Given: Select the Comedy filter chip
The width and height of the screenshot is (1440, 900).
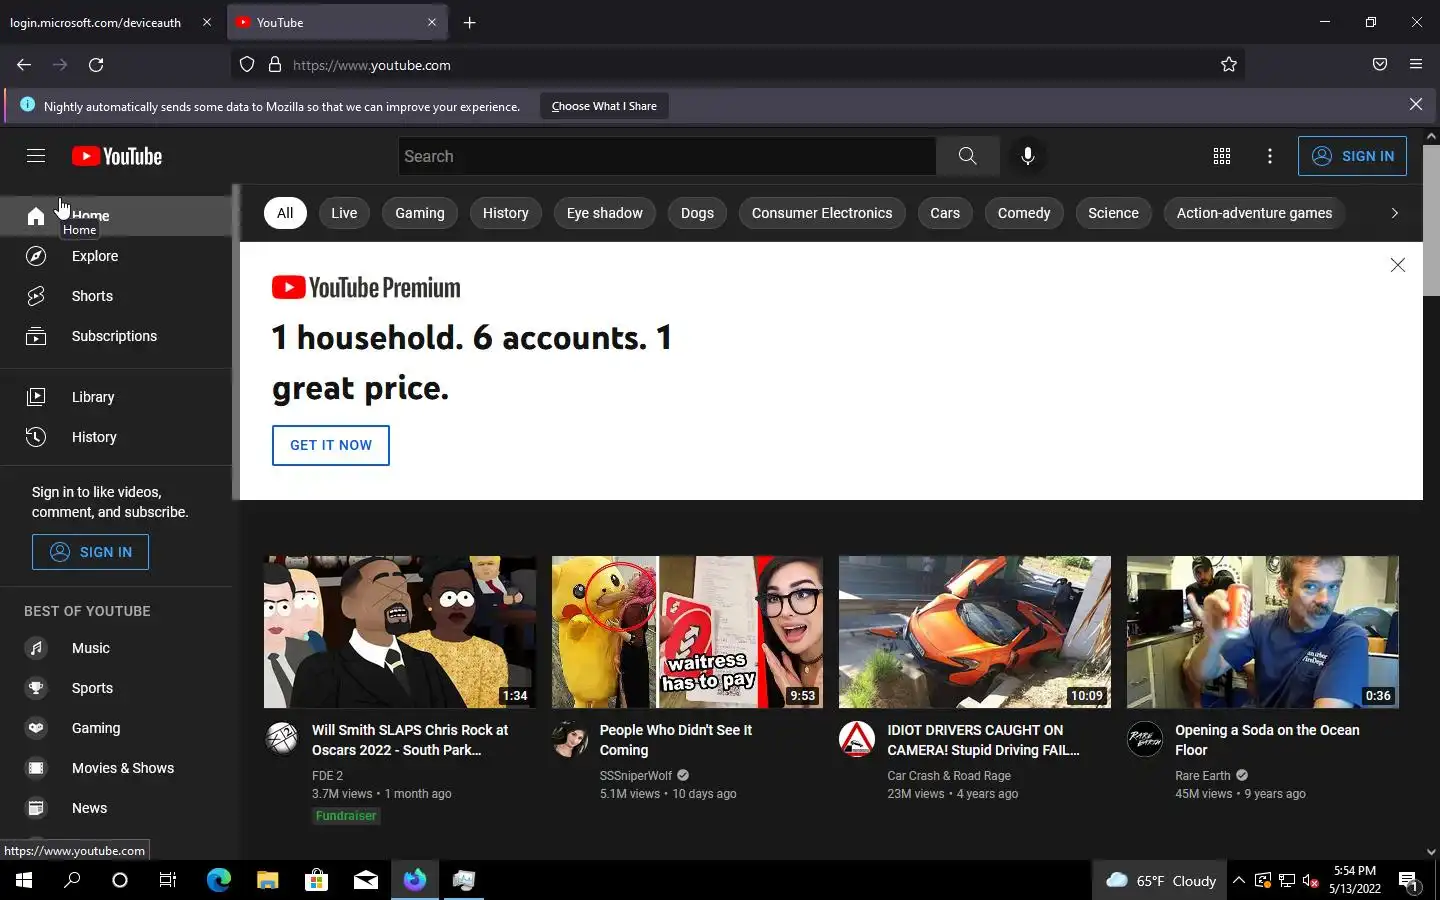Looking at the screenshot, I should [x=1024, y=213].
